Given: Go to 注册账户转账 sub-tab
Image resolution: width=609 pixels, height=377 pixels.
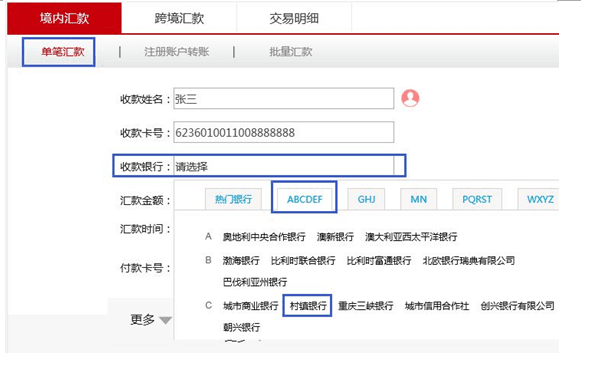Looking at the screenshot, I should [x=177, y=52].
